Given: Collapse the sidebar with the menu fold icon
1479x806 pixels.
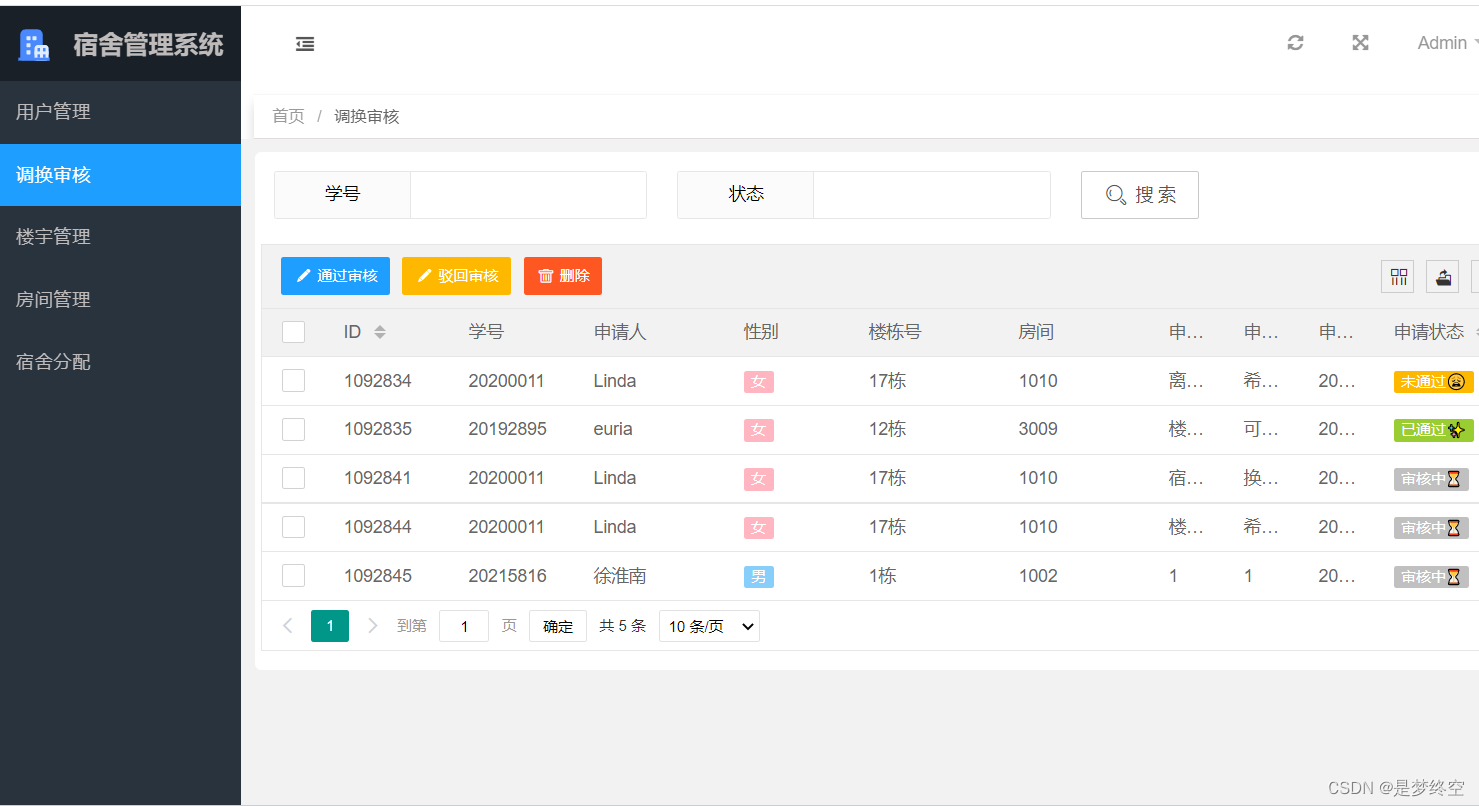Looking at the screenshot, I should point(305,44).
